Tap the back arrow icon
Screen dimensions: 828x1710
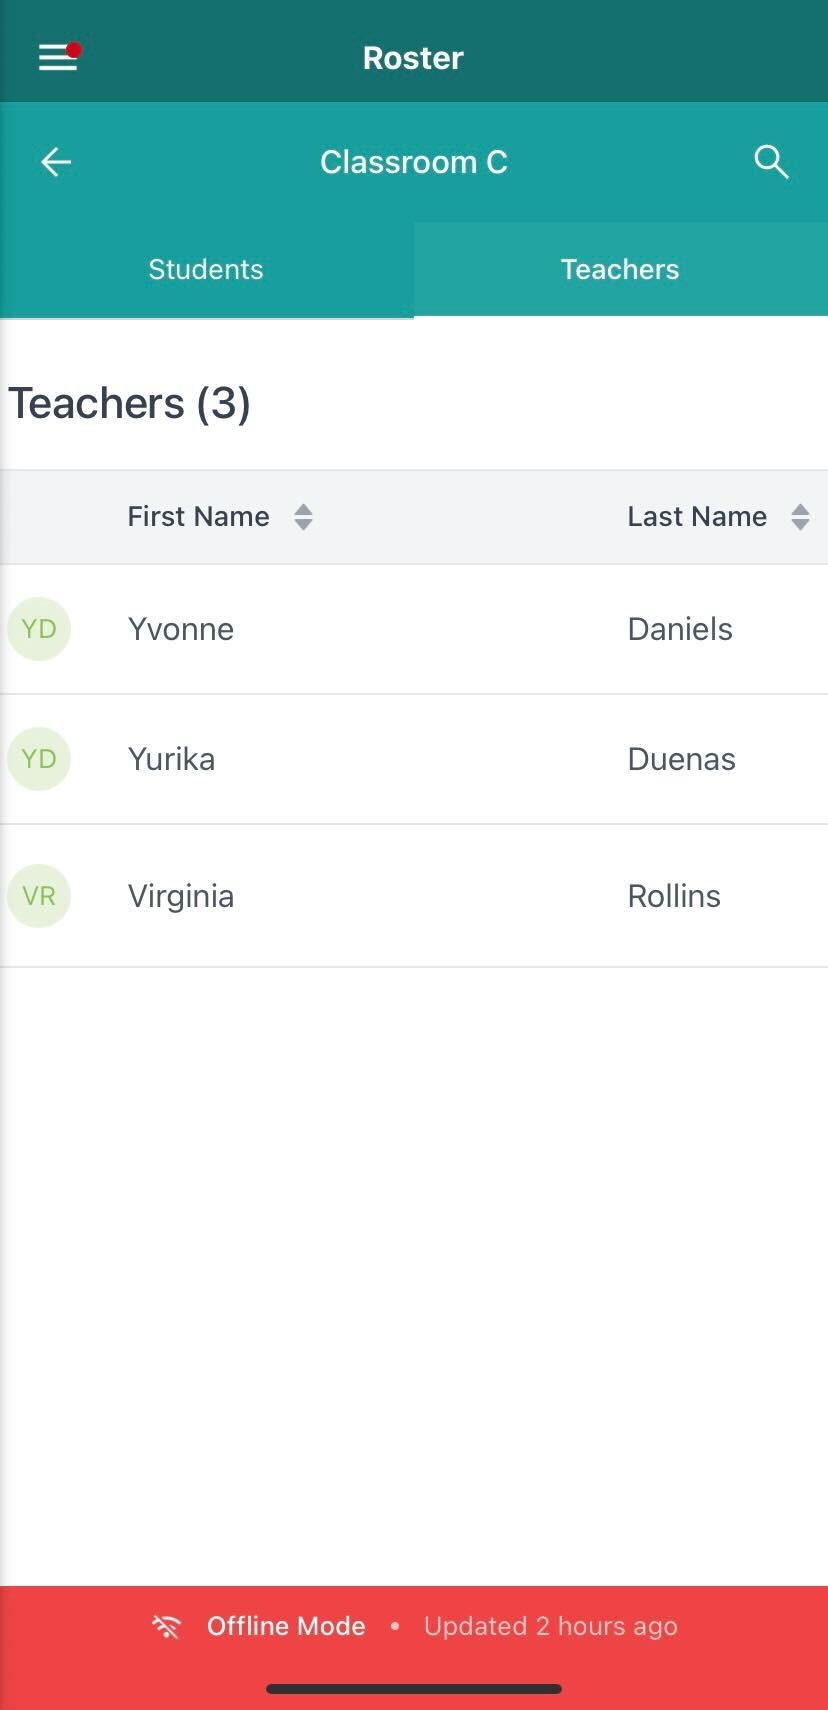point(56,162)
